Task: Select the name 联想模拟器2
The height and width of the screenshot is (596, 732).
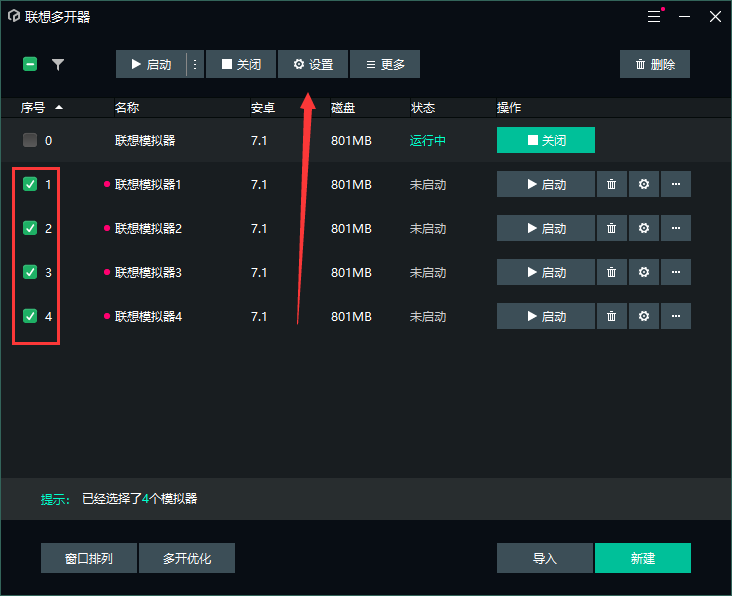Action: [x=148, y=229]
